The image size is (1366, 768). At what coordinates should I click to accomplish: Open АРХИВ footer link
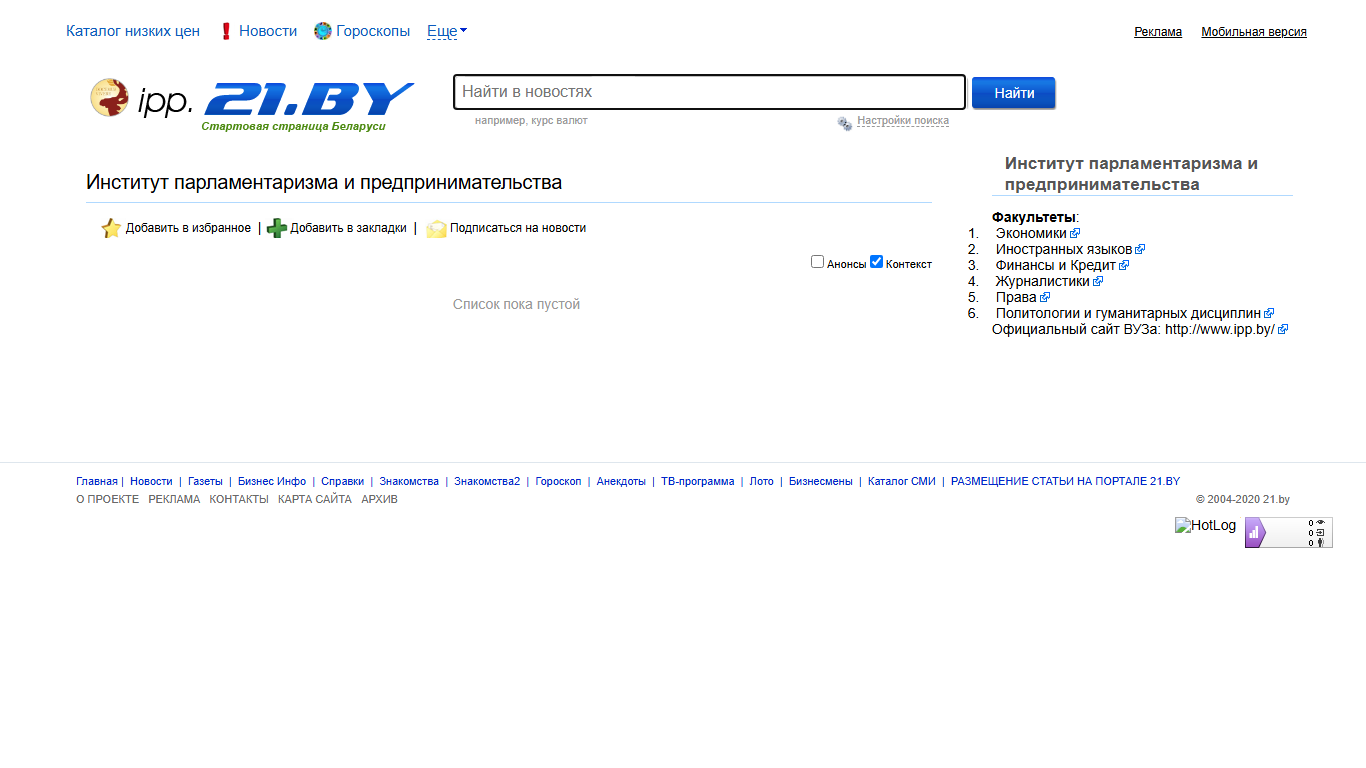pyautogui.click(x=380, y=499)
